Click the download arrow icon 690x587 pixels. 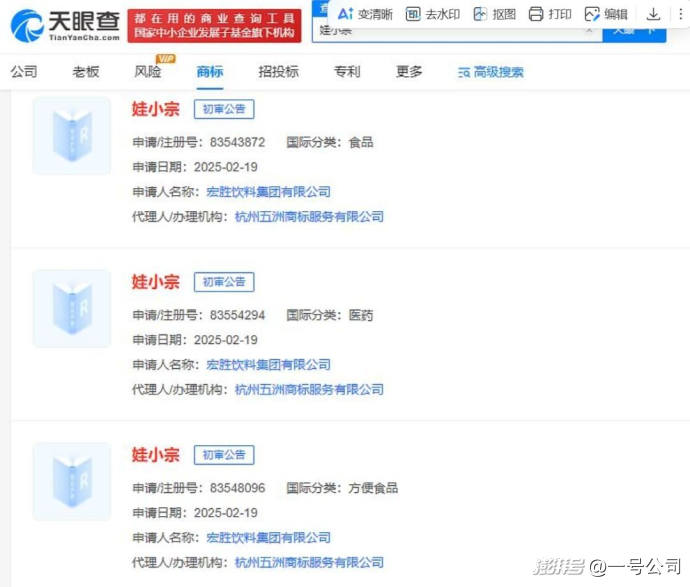click(x=653, y=15)
